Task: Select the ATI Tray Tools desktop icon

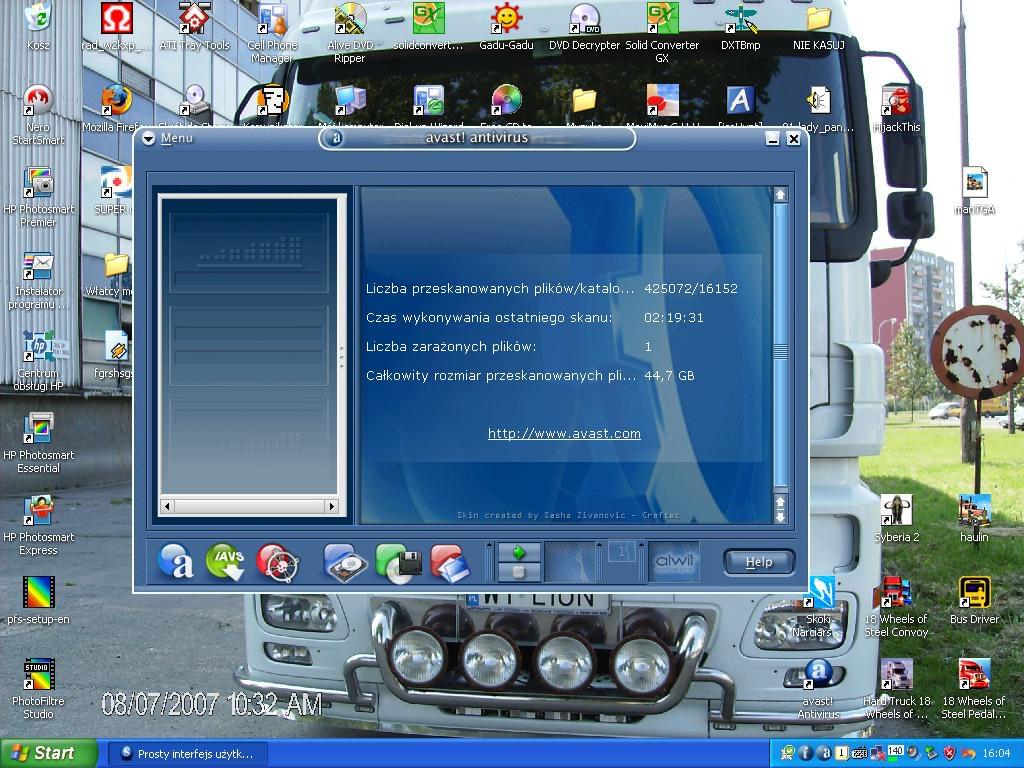Action: 195,27
